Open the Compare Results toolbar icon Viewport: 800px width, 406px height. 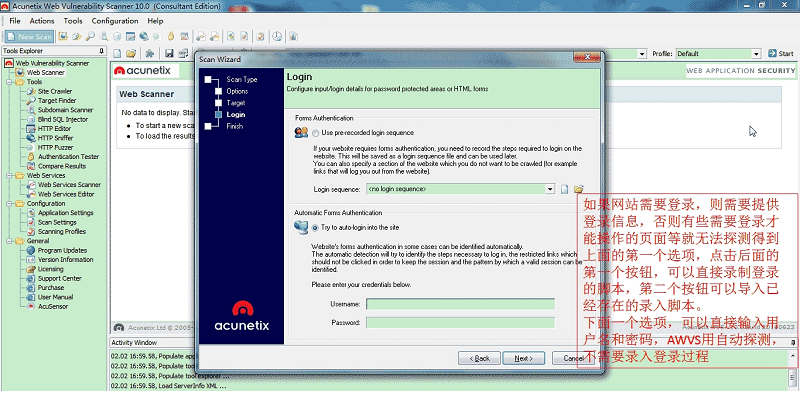click(184, 37)
